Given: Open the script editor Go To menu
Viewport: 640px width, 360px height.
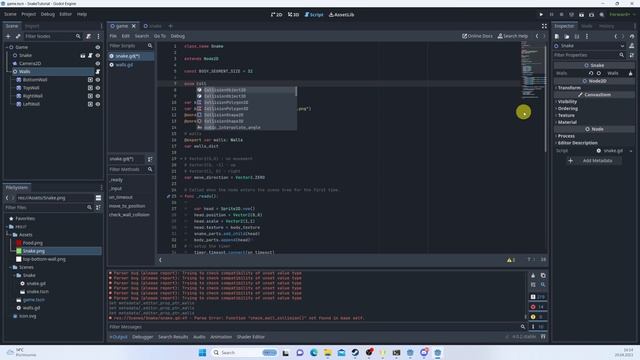Looking at the screenshot, I should tap(160, 36).
